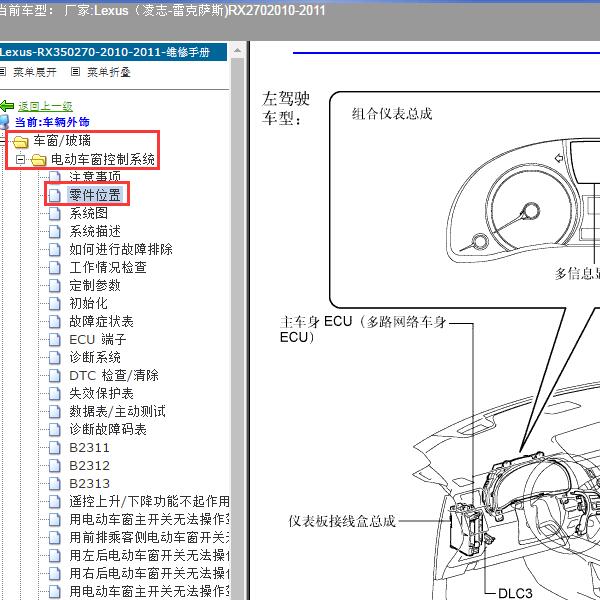This screenshot has height=600, width=600.
Task: Click document icon beside 失效保护表
Action: click(x=55, y=393)
